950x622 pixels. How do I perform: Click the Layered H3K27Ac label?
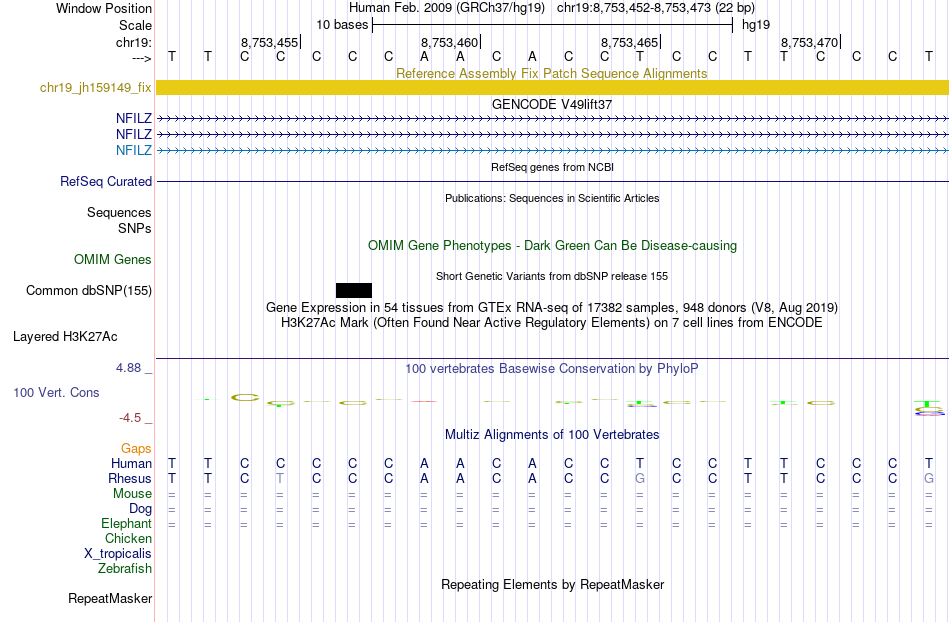tap(65, 336)
